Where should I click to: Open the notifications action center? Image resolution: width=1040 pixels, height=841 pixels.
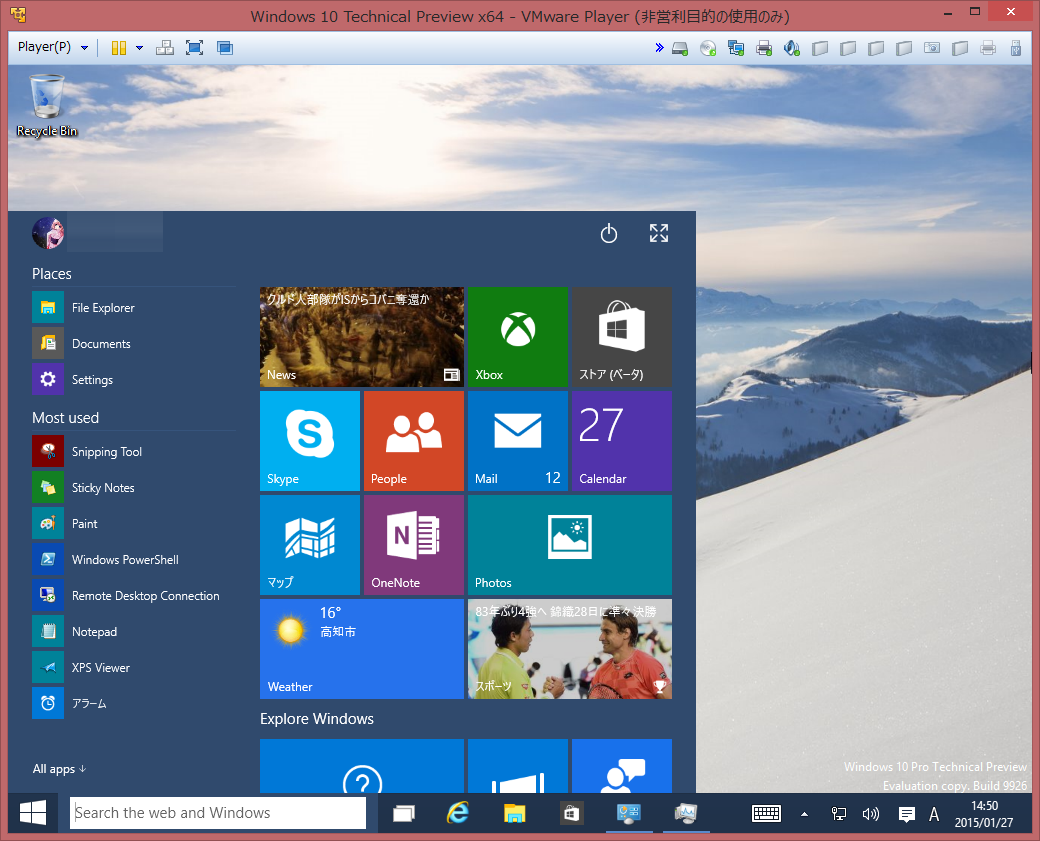tap(906, 814)
